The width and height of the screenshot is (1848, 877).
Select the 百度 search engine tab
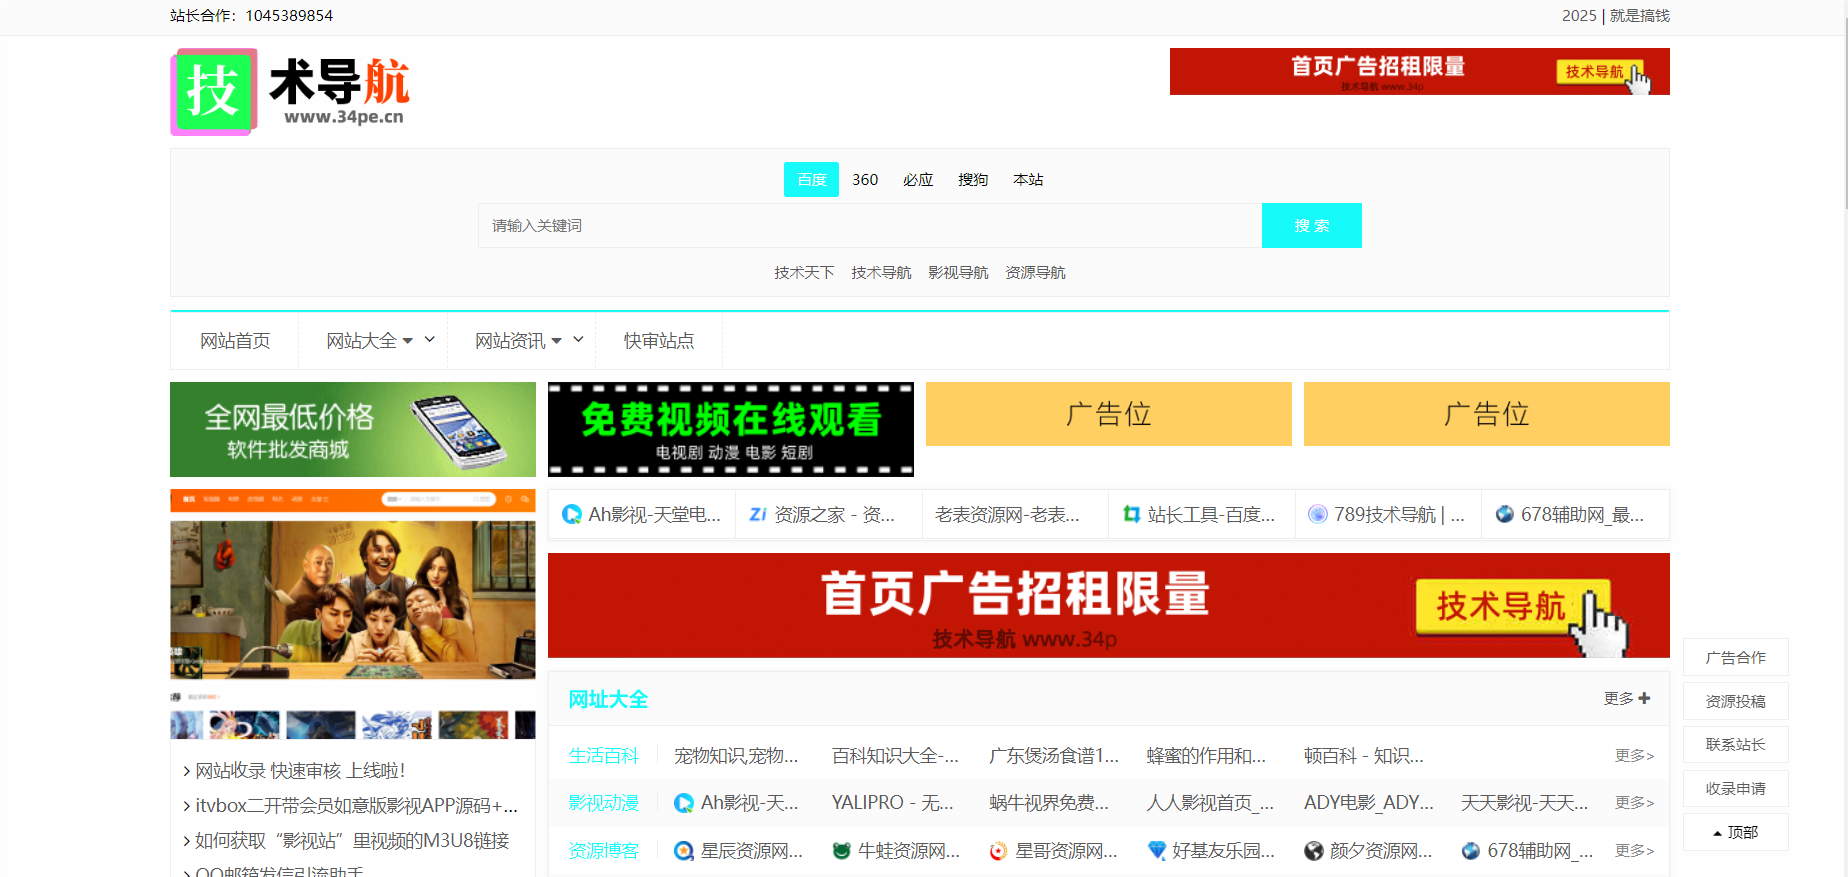click(x=811, y=180)
